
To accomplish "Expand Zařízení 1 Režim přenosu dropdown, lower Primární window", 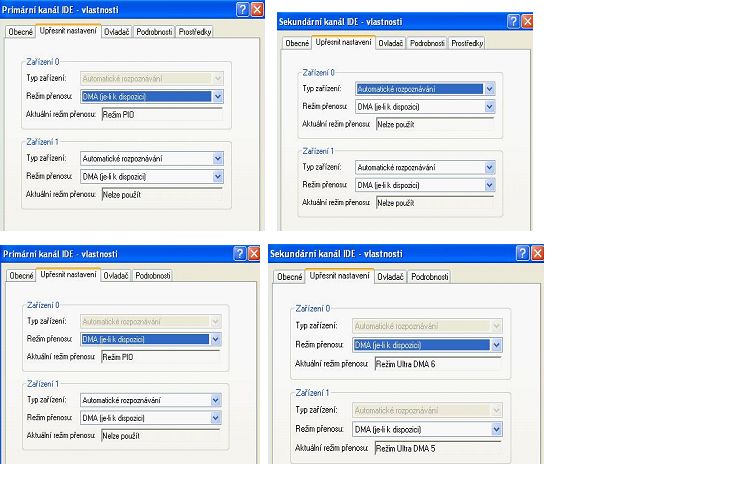I will point(216,418).
